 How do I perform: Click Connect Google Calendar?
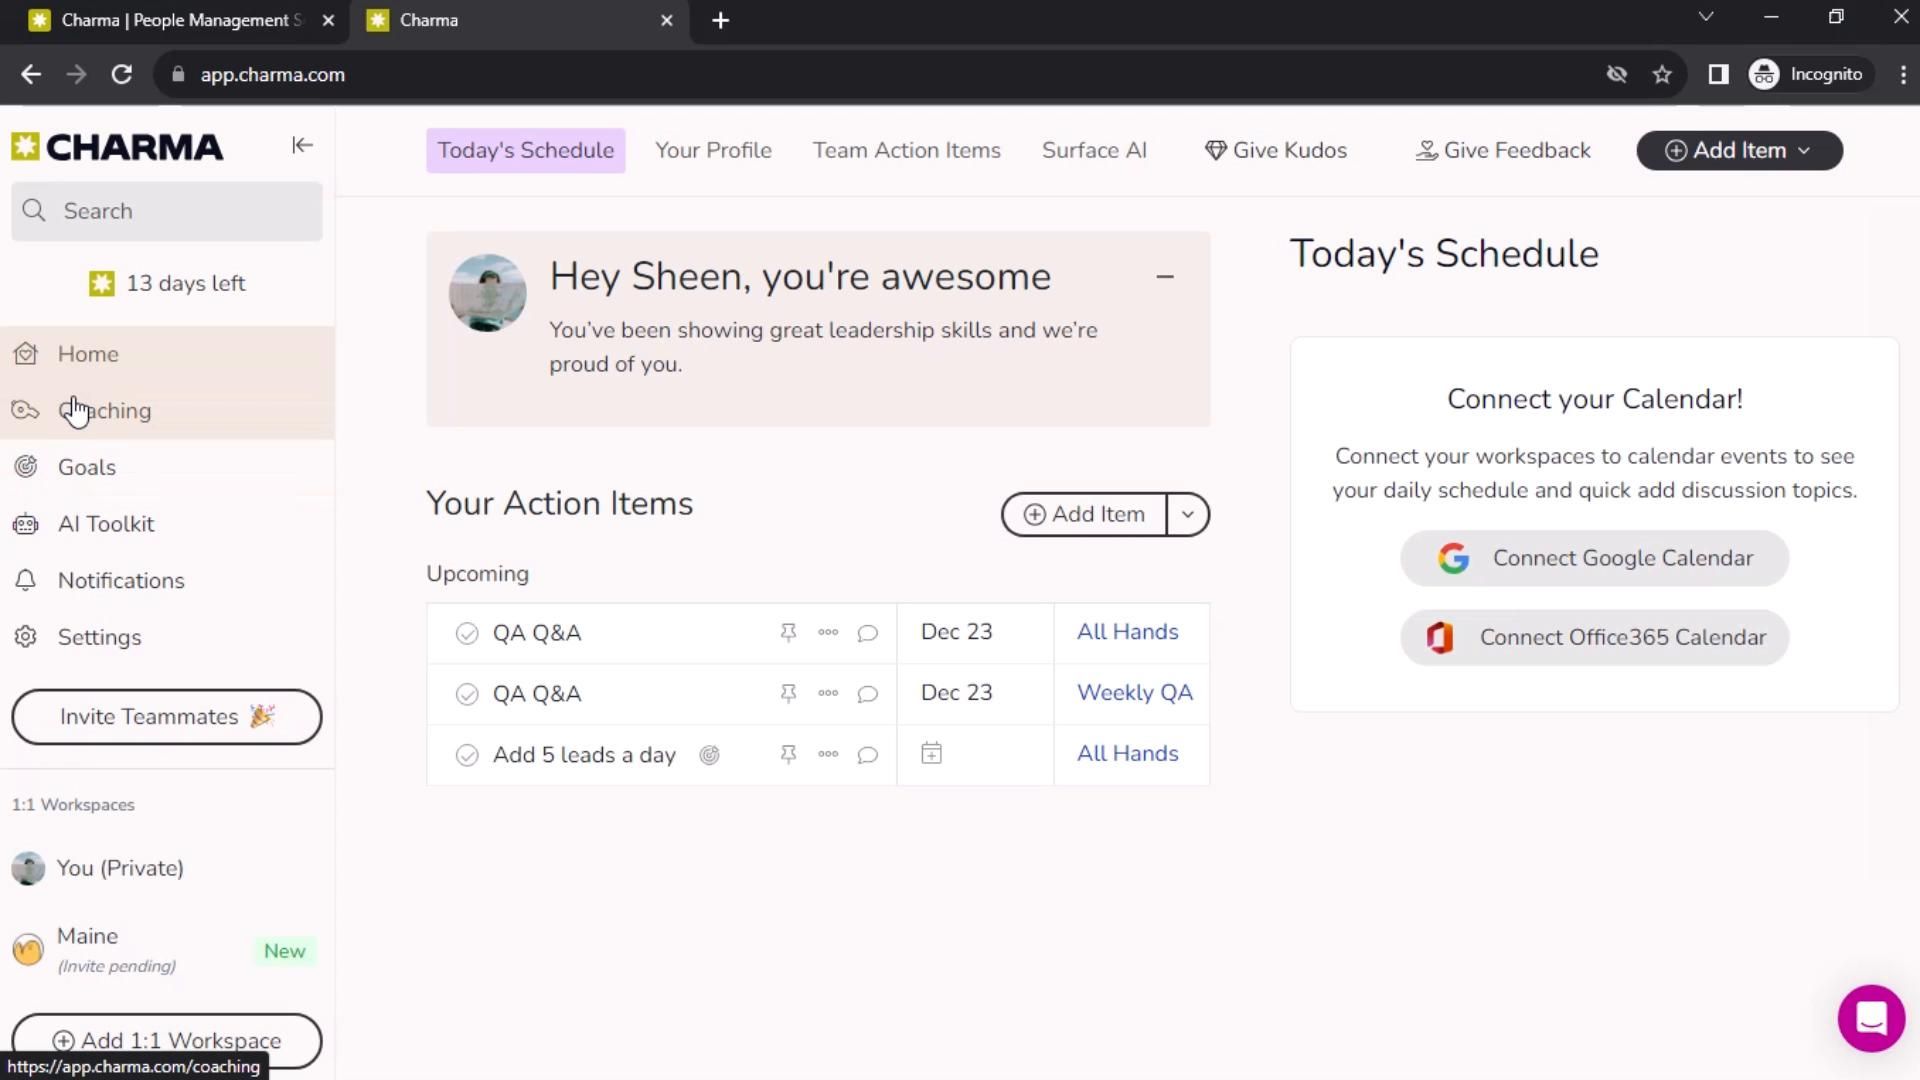tap(1594, 559)
